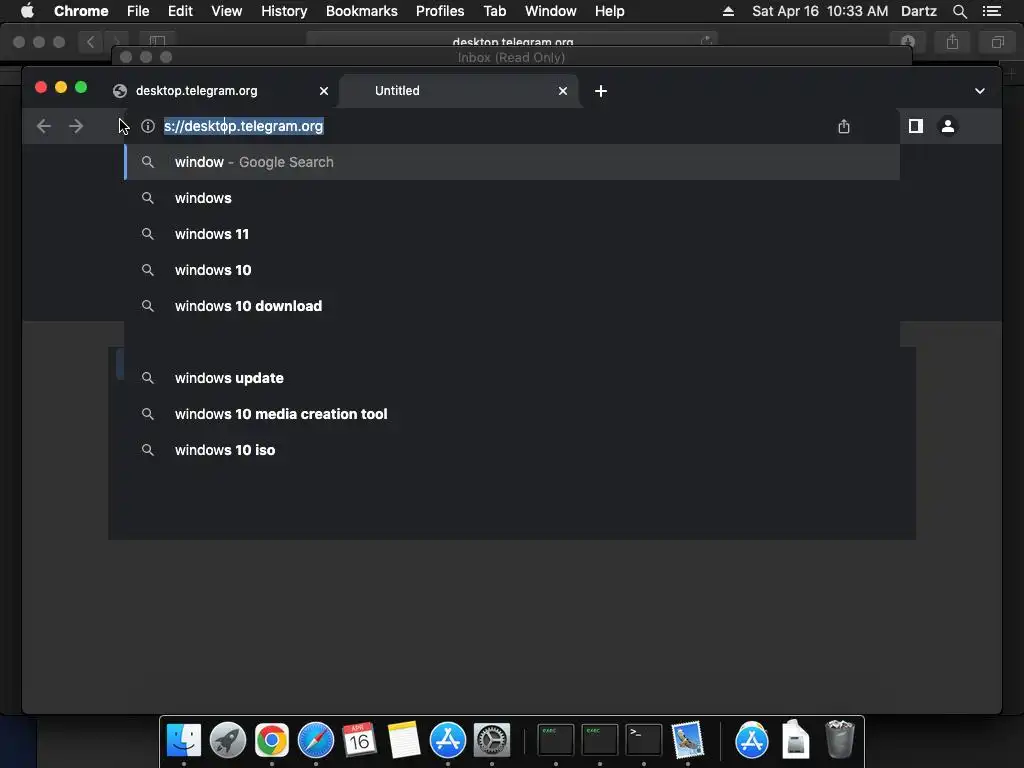The height and width of the screenshot is (768, 1024).
Task: Pick the 'windows update' suggestion
Action: 512,378
